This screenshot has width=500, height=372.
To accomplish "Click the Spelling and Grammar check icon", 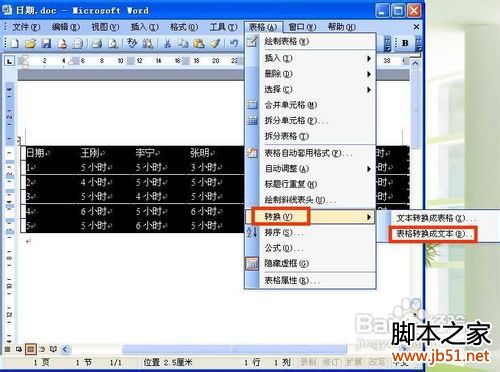I will point(132,43).
